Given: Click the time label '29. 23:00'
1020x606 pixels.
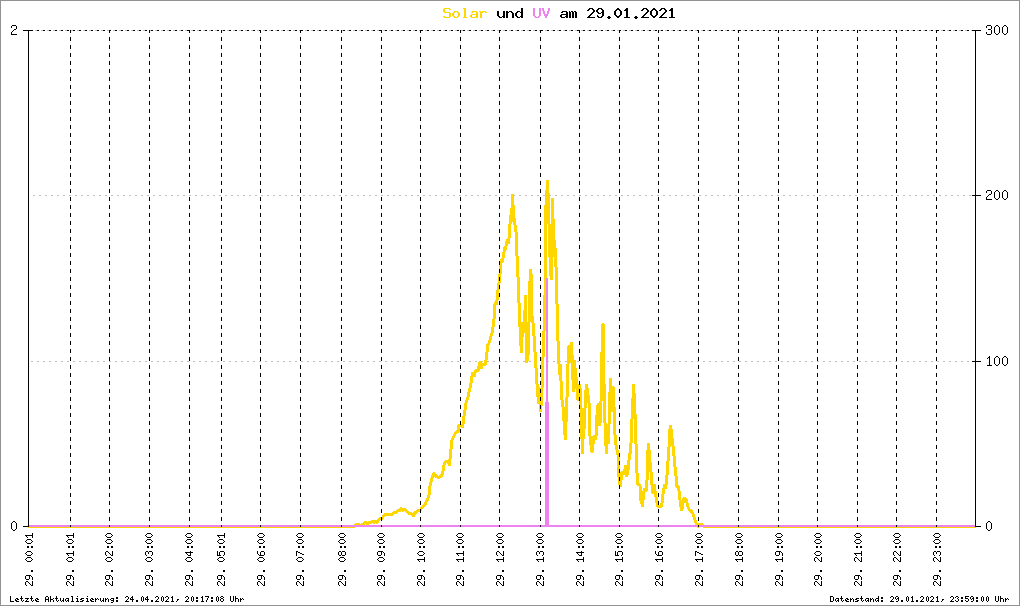Looking at the screenshot, I should click(x=937, y=560).
